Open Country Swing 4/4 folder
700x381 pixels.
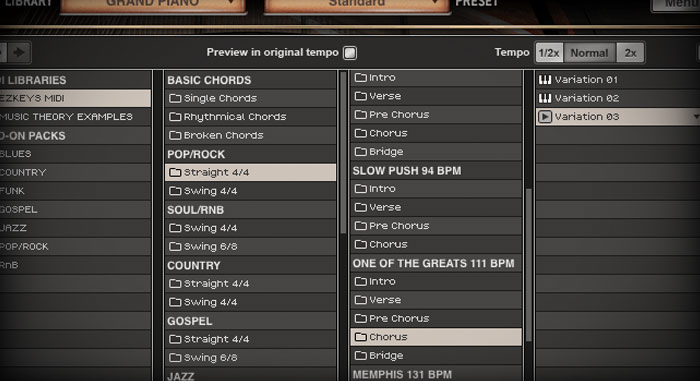250,302
